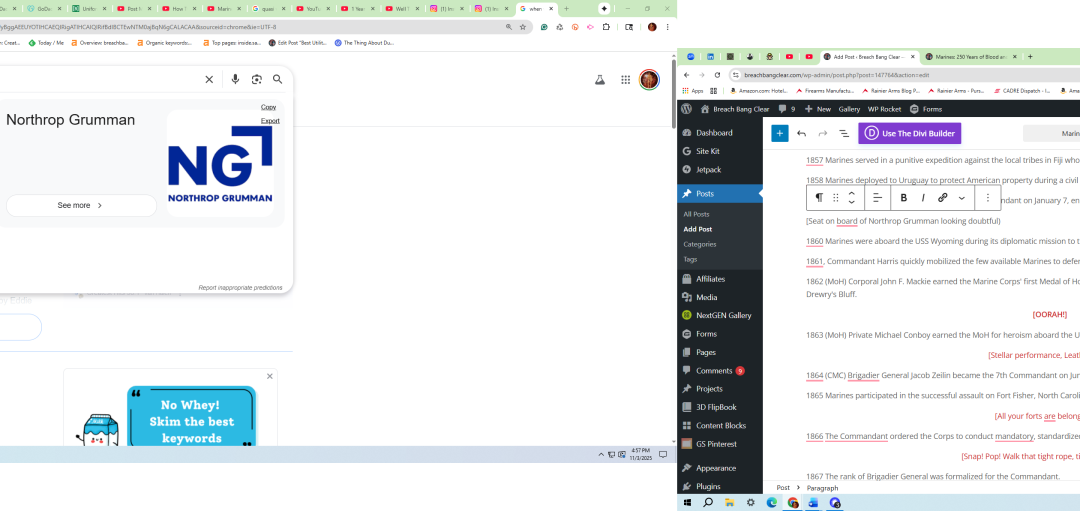
Task: Start voice search with the microphone icon
Action: pos(236,79)
